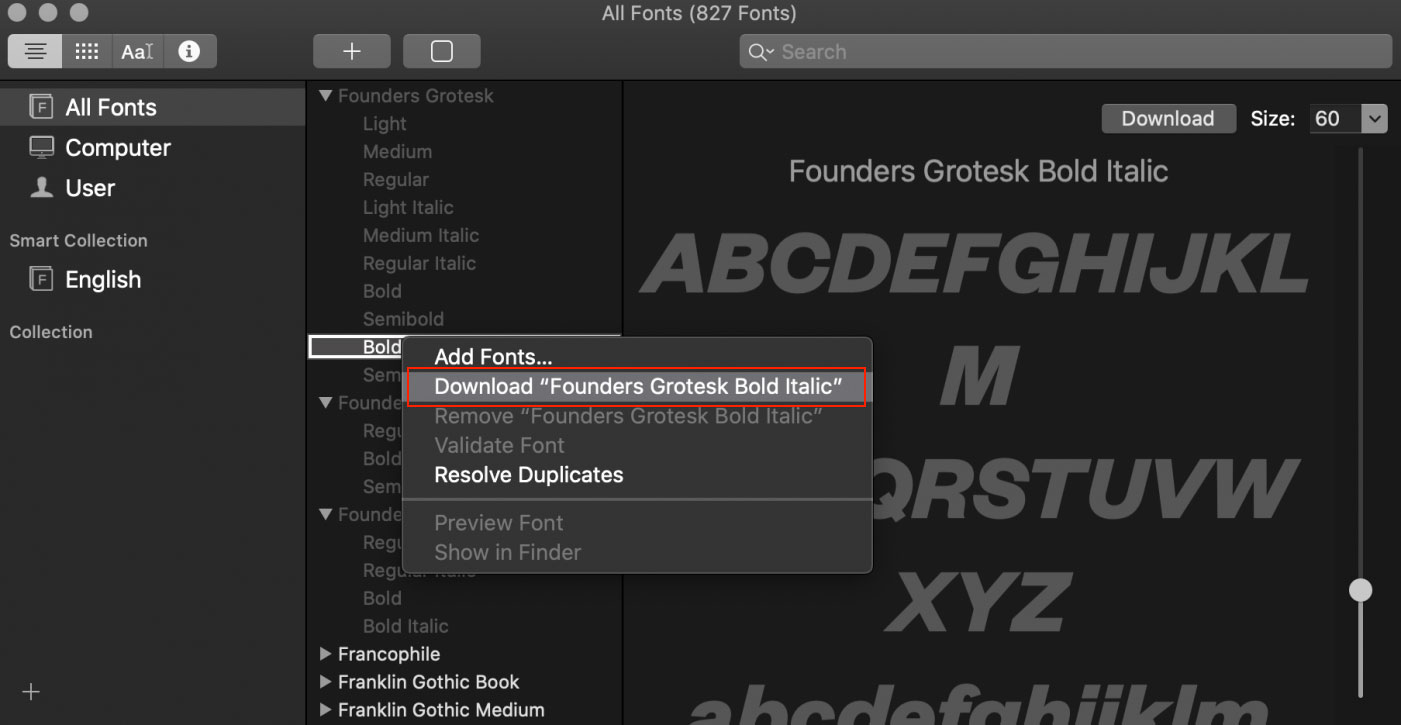Click Preview Font menu item
Image resolution: width=1401 pixels, height=725 pixels.
pyautogui.click(x=637, y=523)
